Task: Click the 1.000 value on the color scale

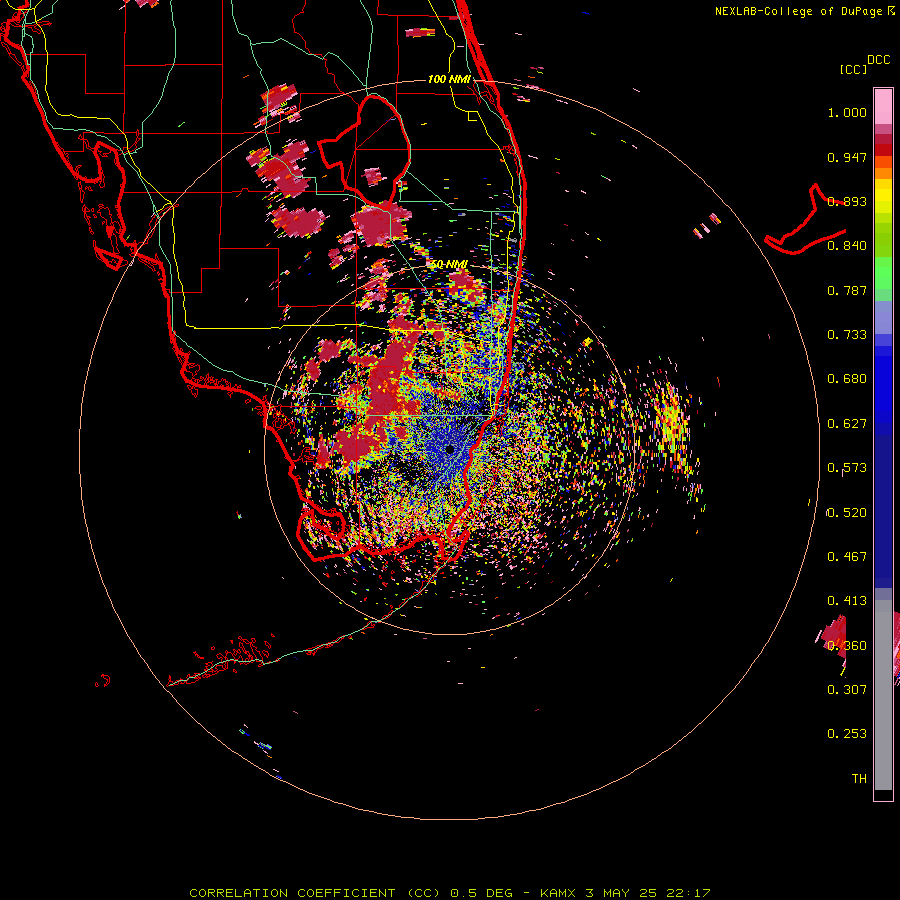Action: click(x=847, y=112)
